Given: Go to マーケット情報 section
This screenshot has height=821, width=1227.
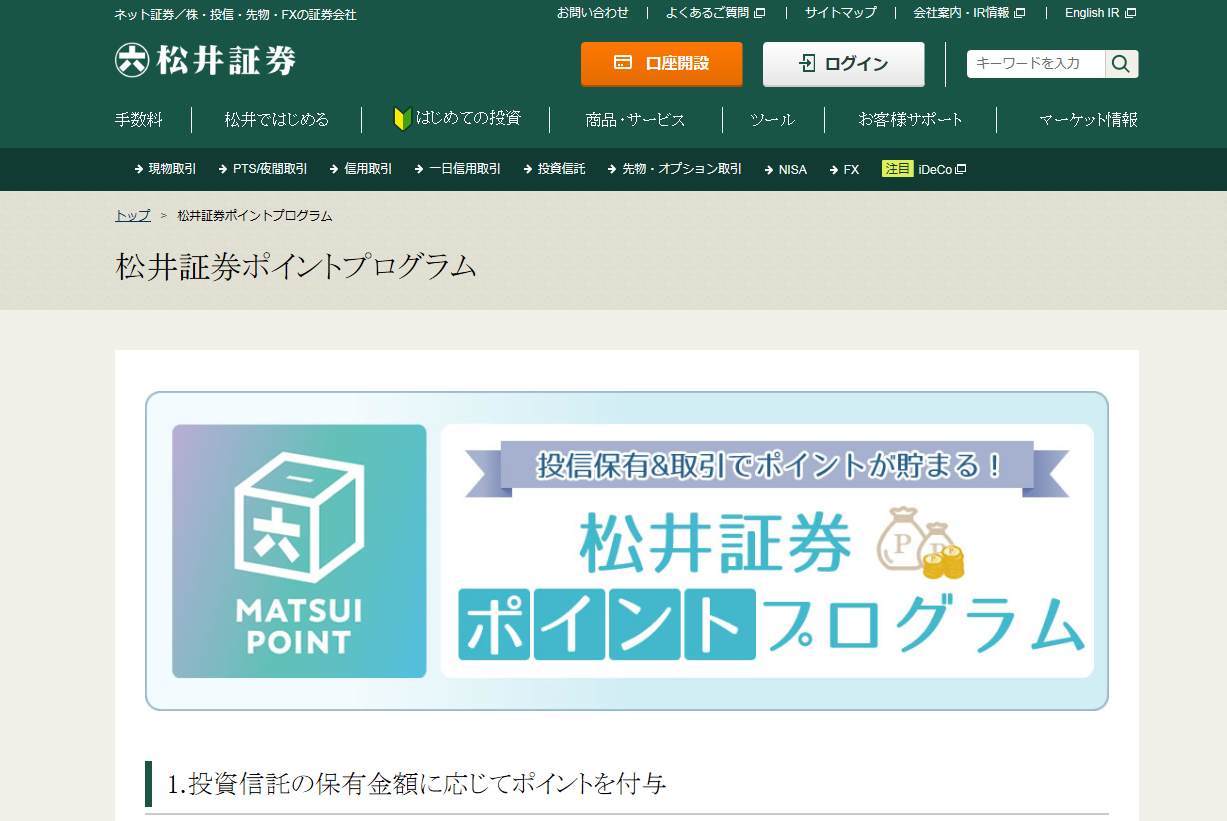Looking at the screenshot, I should [x=1089, y=119].
